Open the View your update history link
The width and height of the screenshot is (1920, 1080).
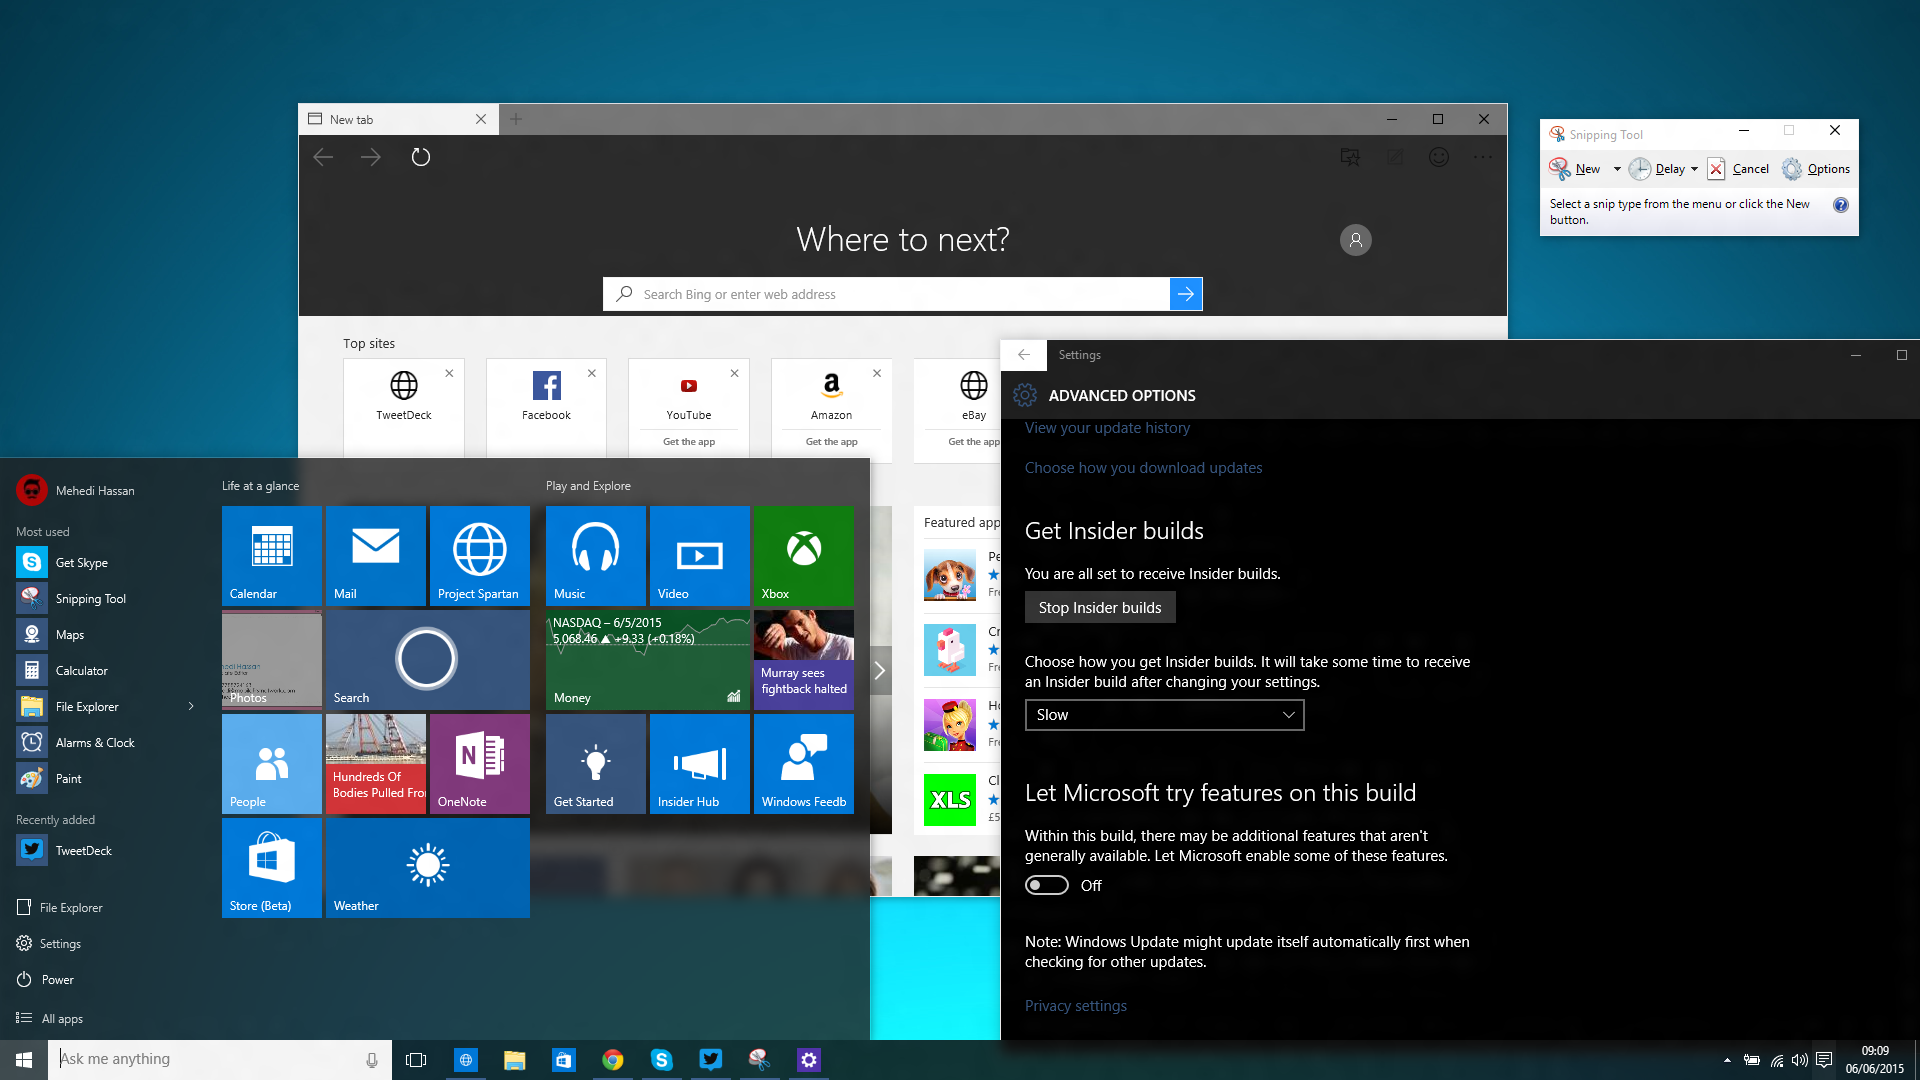click(1107, 428)
